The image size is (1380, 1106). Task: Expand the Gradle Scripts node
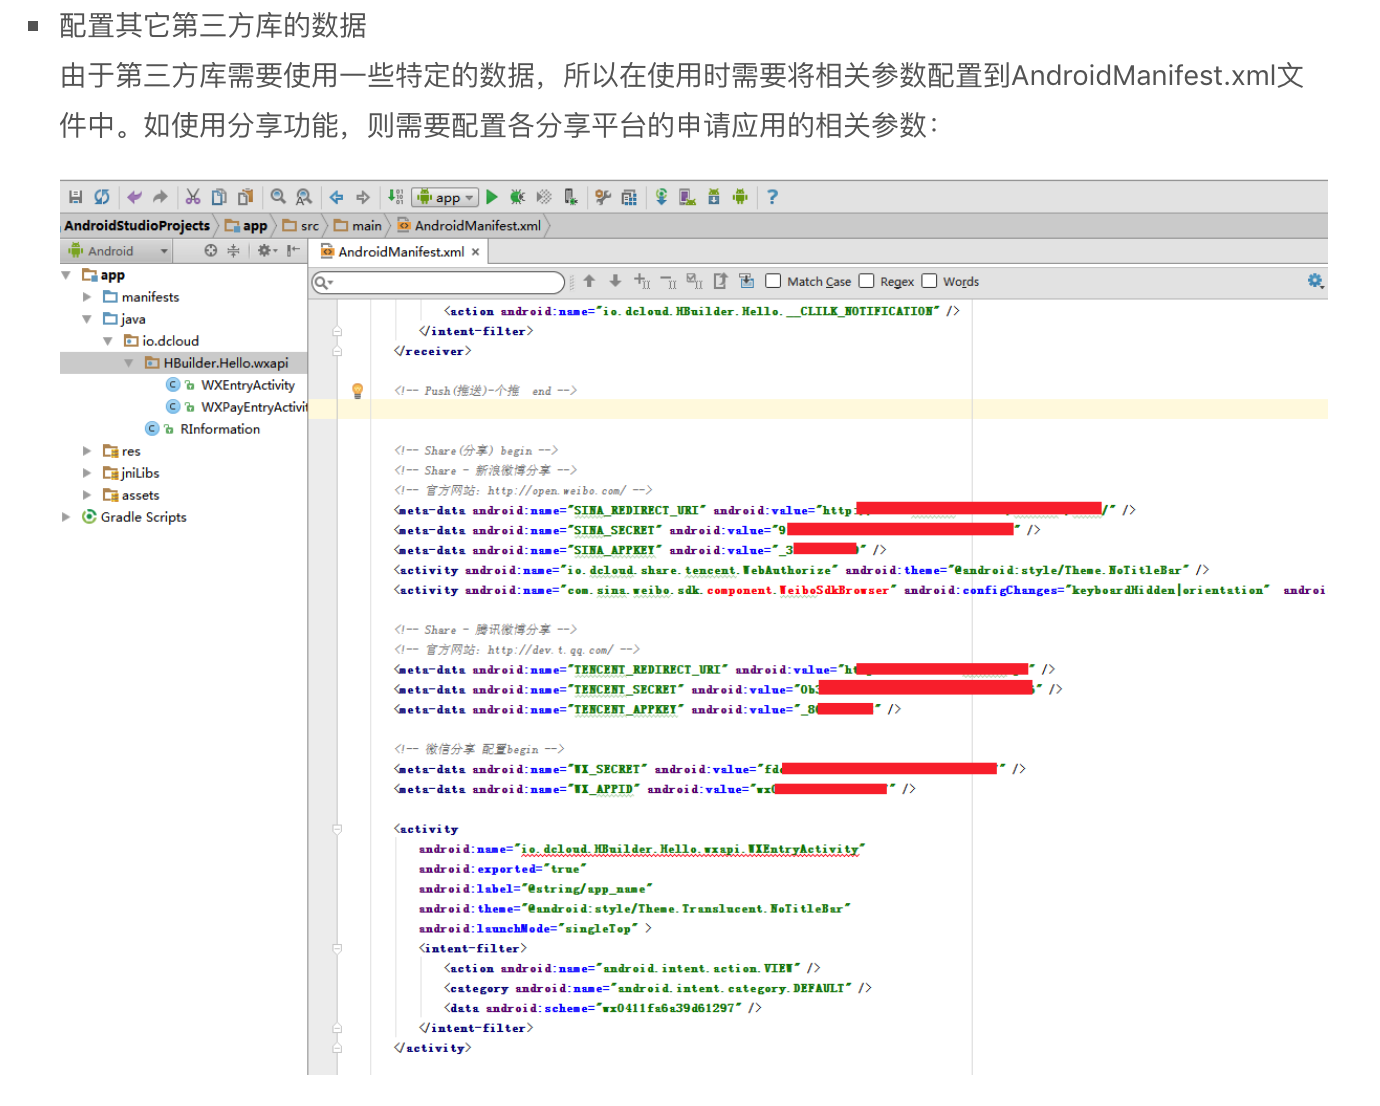click(x=66, y=517)
